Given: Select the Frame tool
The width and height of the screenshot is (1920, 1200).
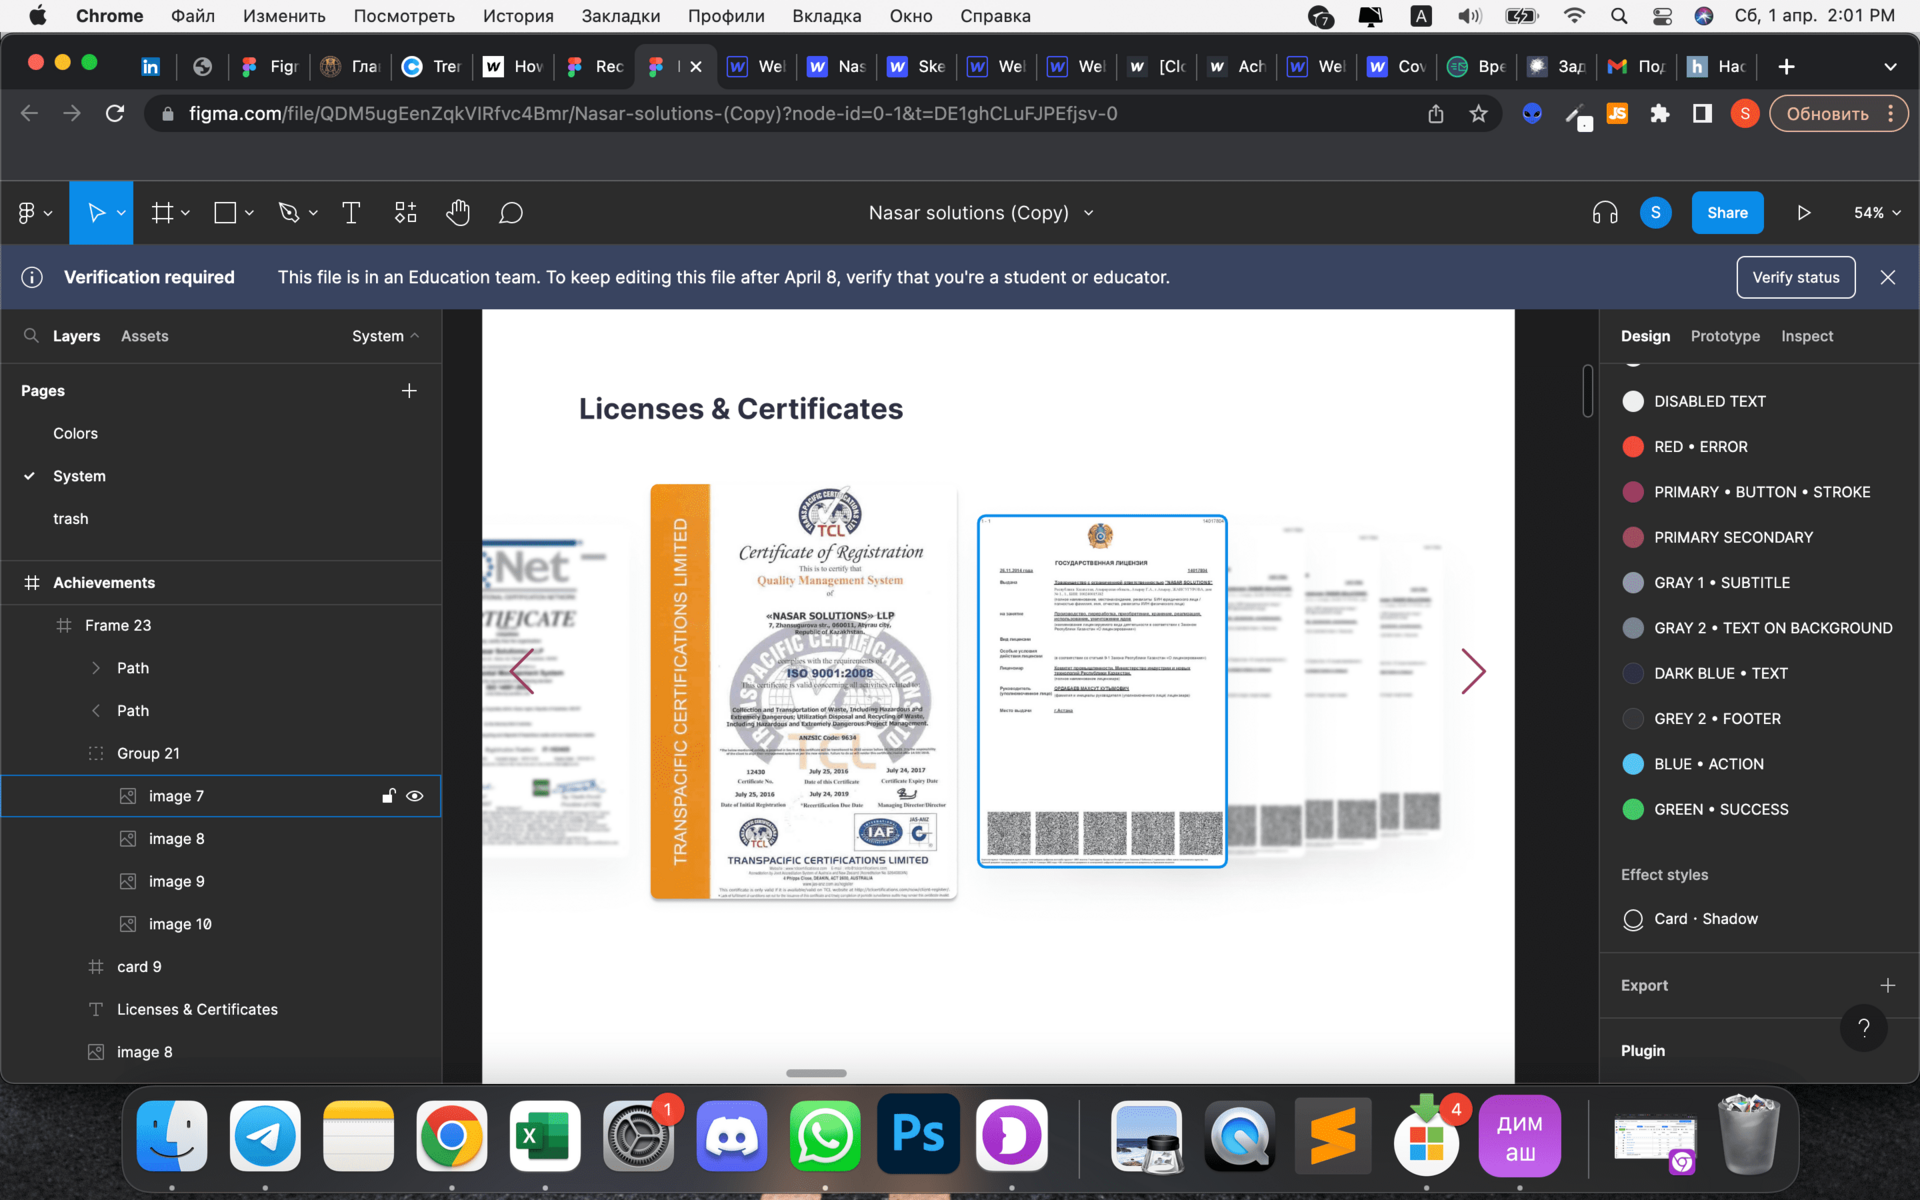Looking at the screenshot, I should tap(162, 213).
